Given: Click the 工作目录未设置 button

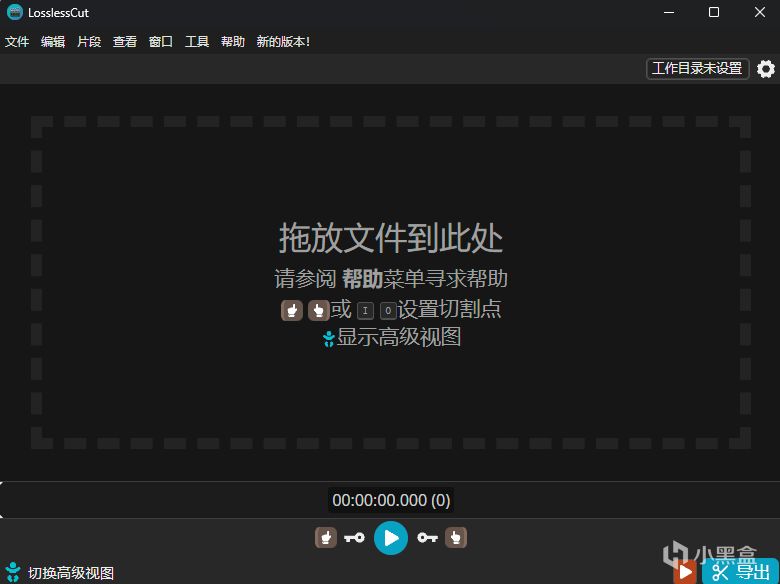Looking at the screenshot, I should pyautogui.click(x=697, y=69).
